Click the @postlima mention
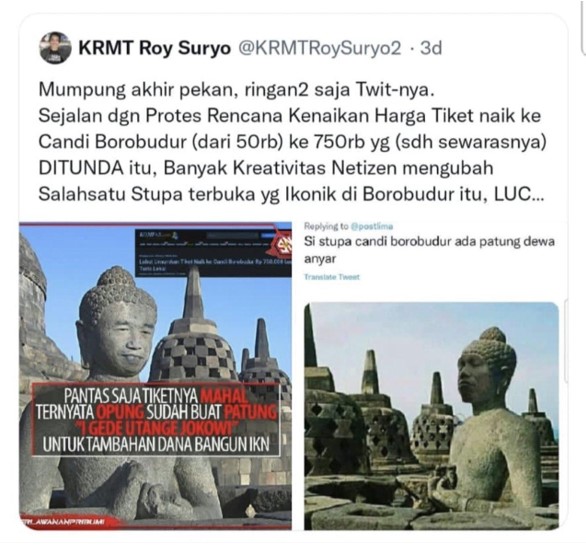Viewport: 586px width, 553px height. coord(371,226)
